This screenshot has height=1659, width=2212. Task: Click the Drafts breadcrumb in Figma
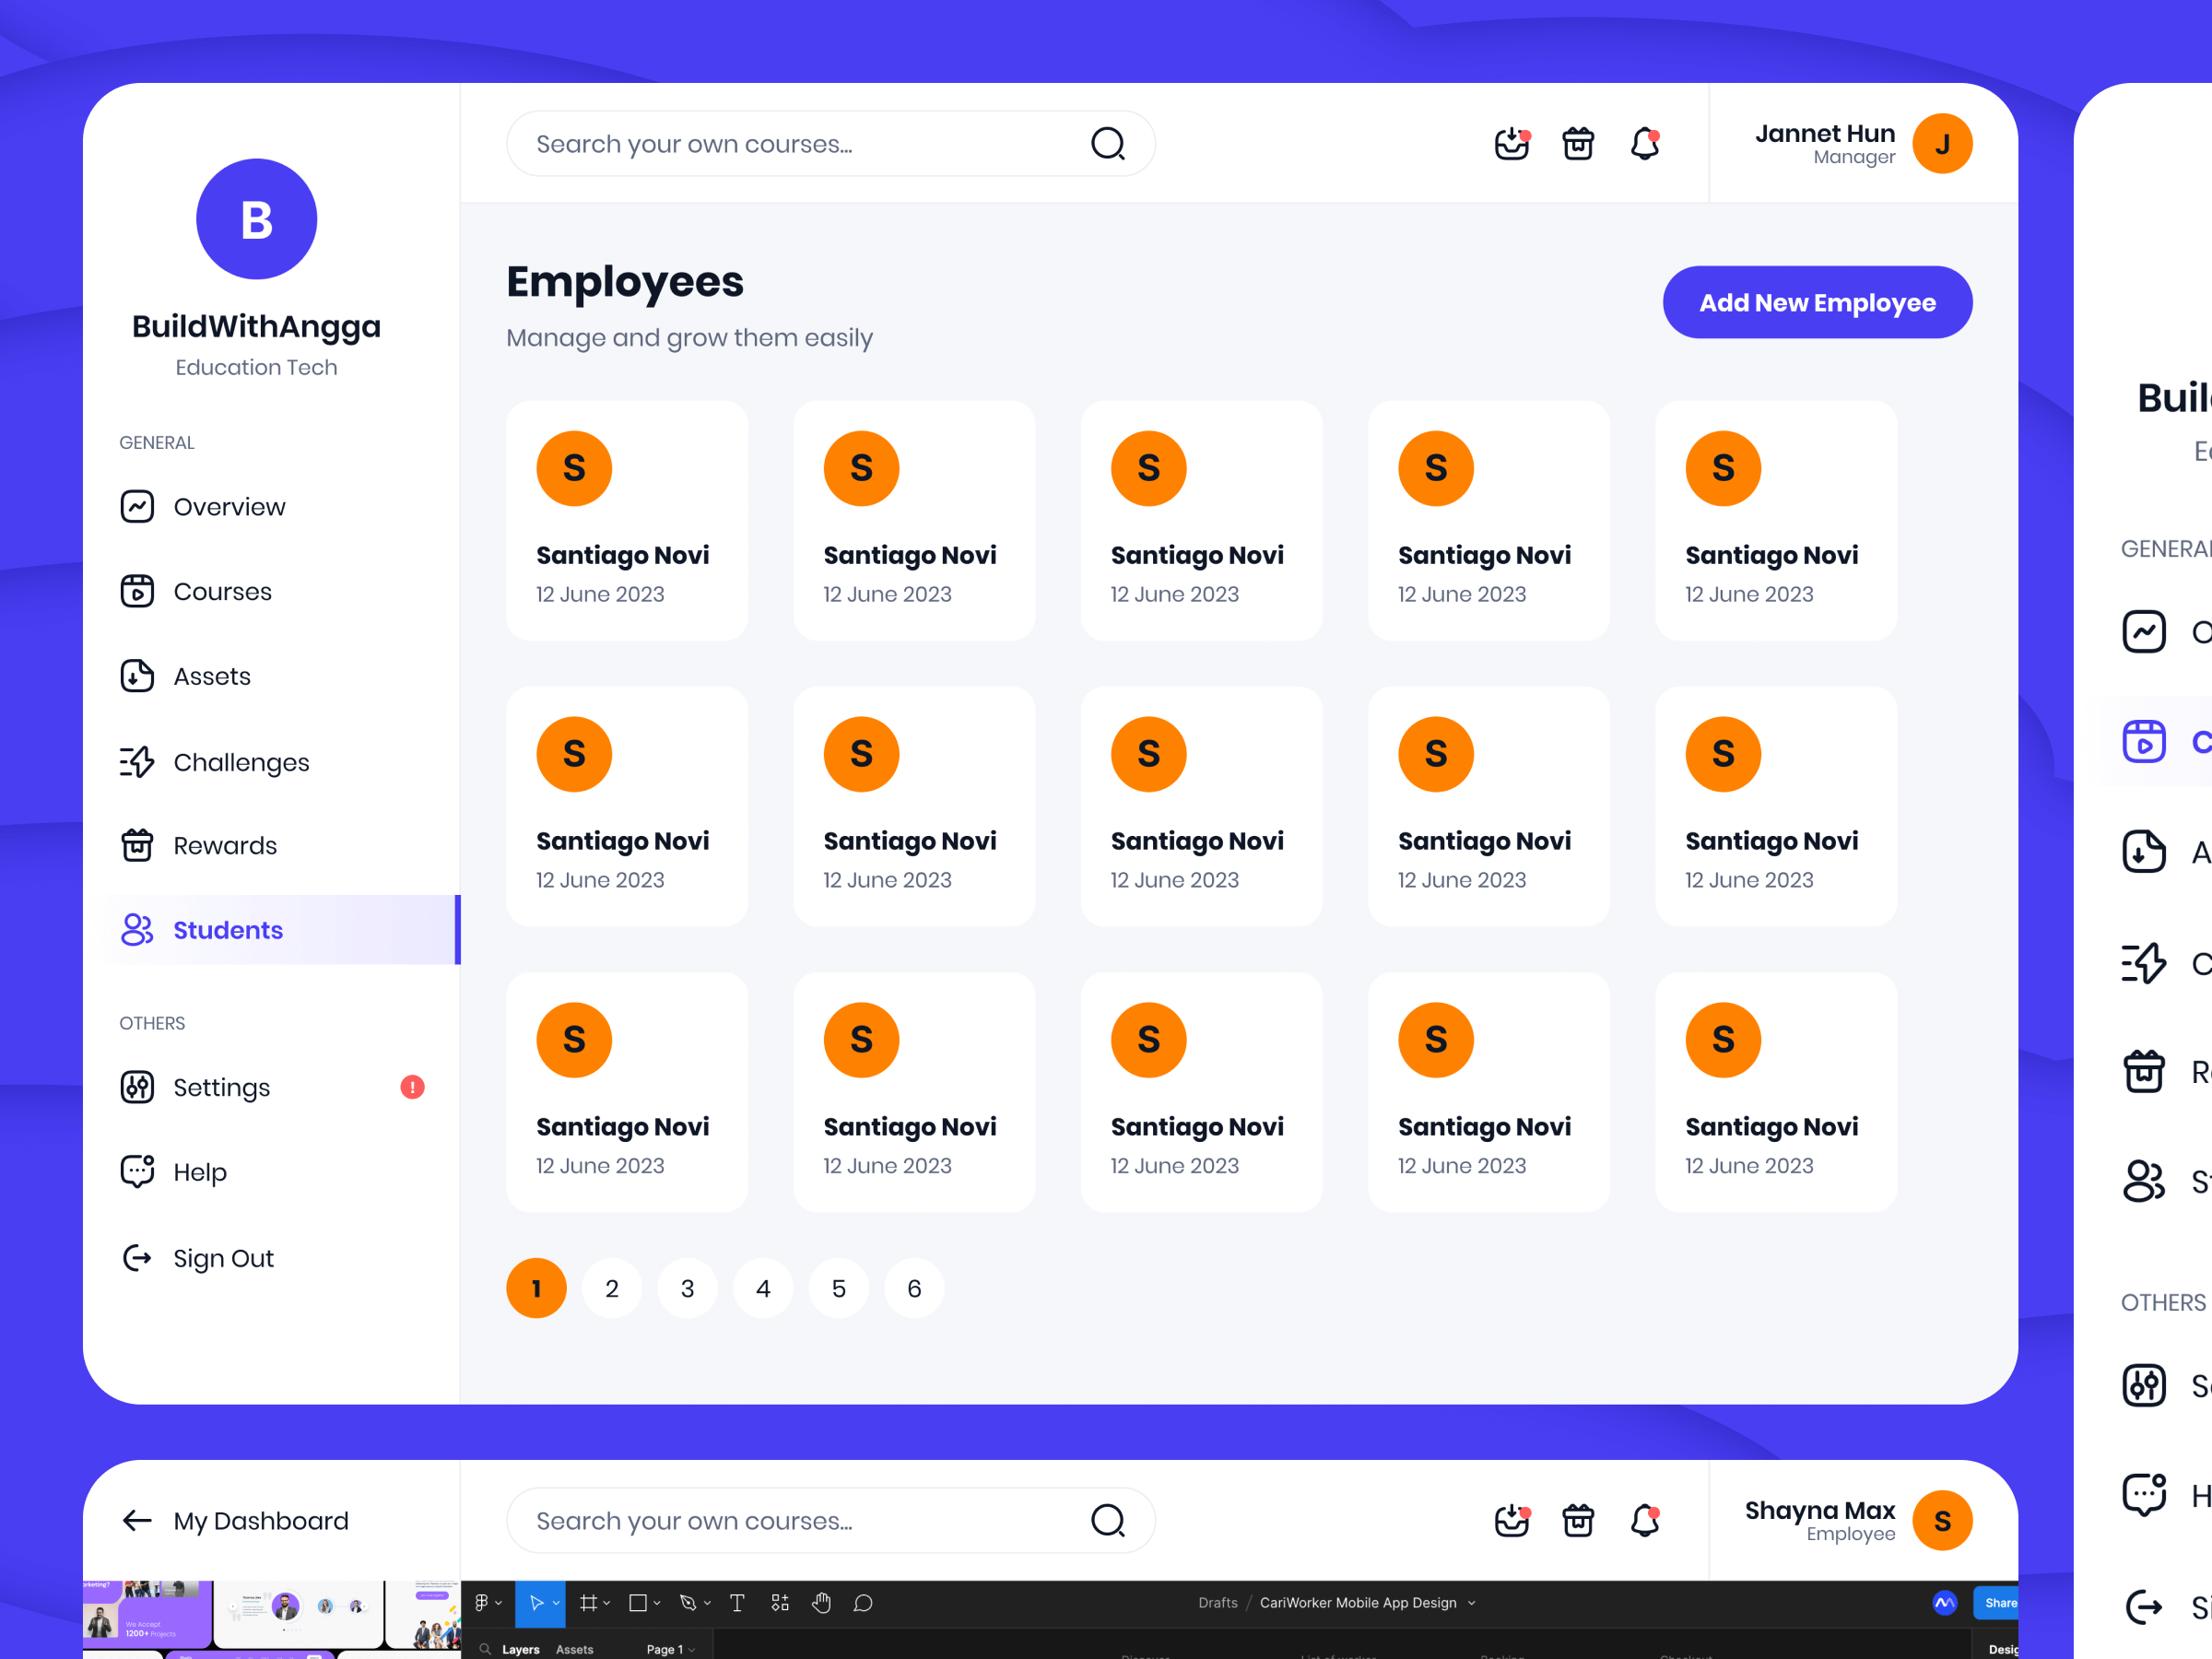[1217, 1603]
